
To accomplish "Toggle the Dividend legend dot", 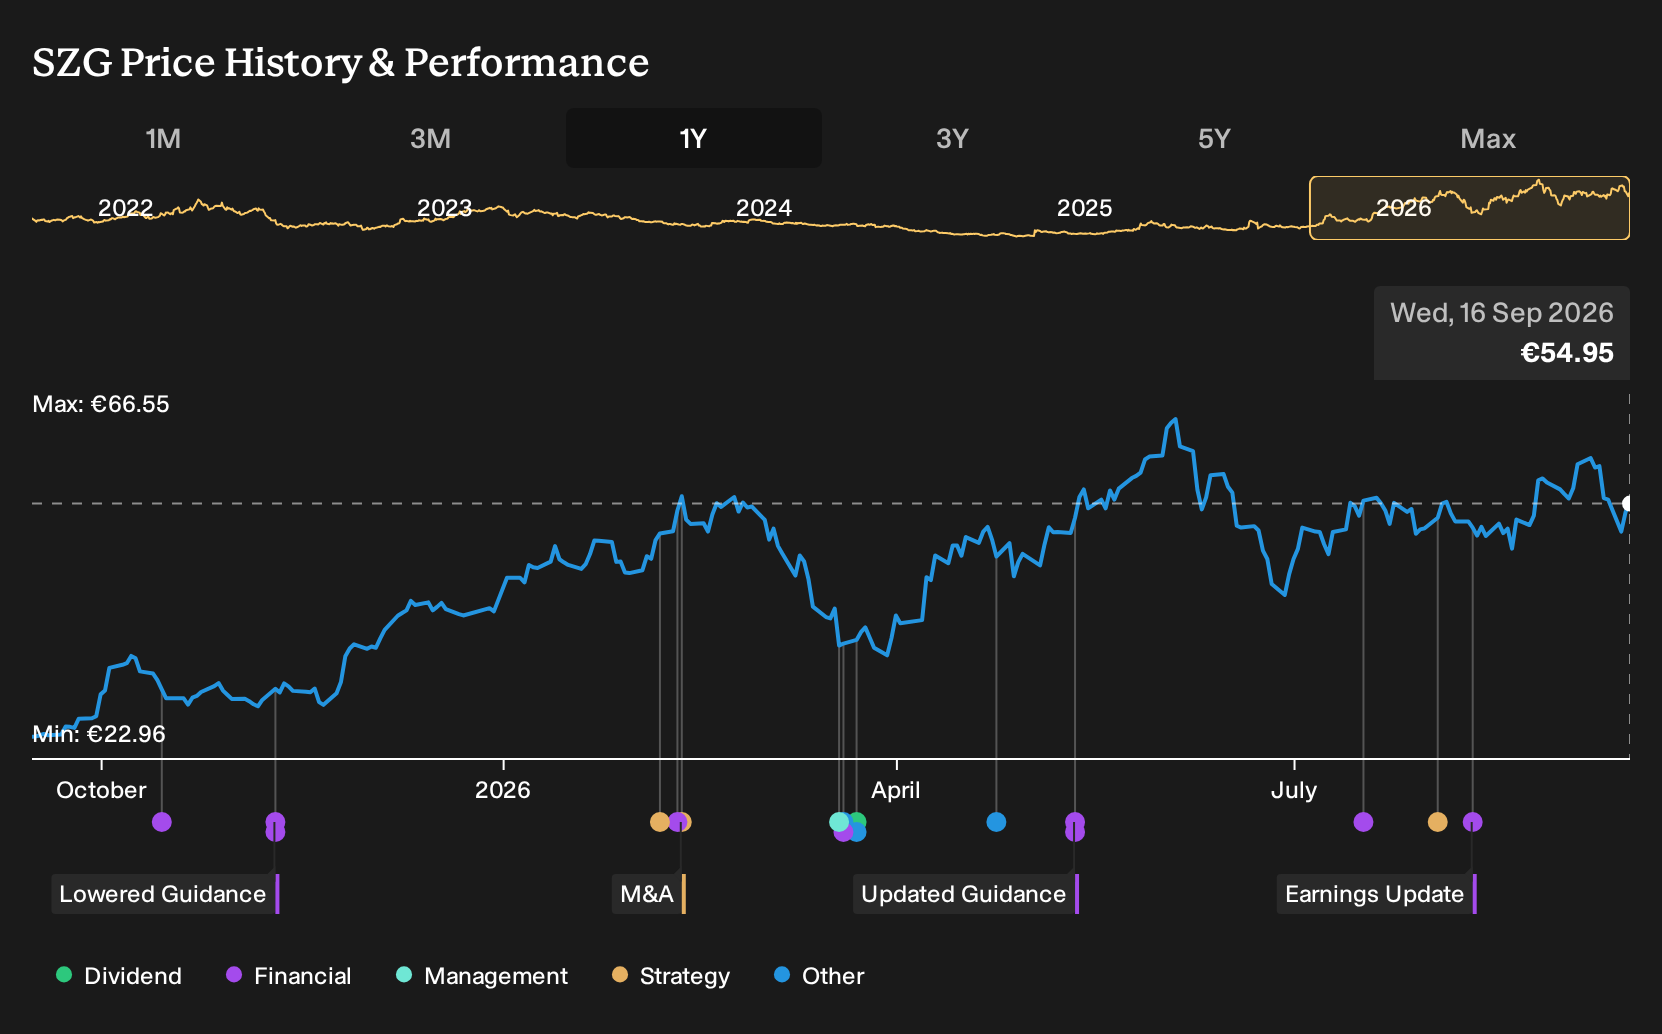I will 64,975.
